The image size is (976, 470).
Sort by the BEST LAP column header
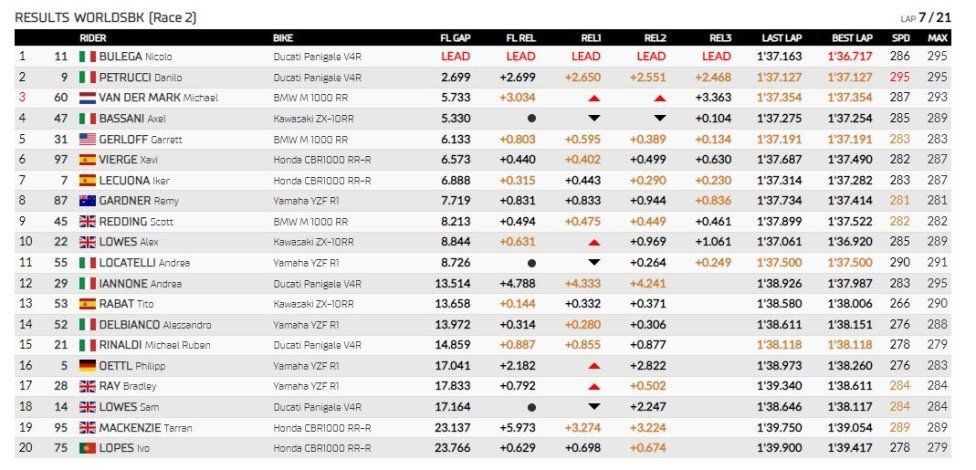[852, 38]
